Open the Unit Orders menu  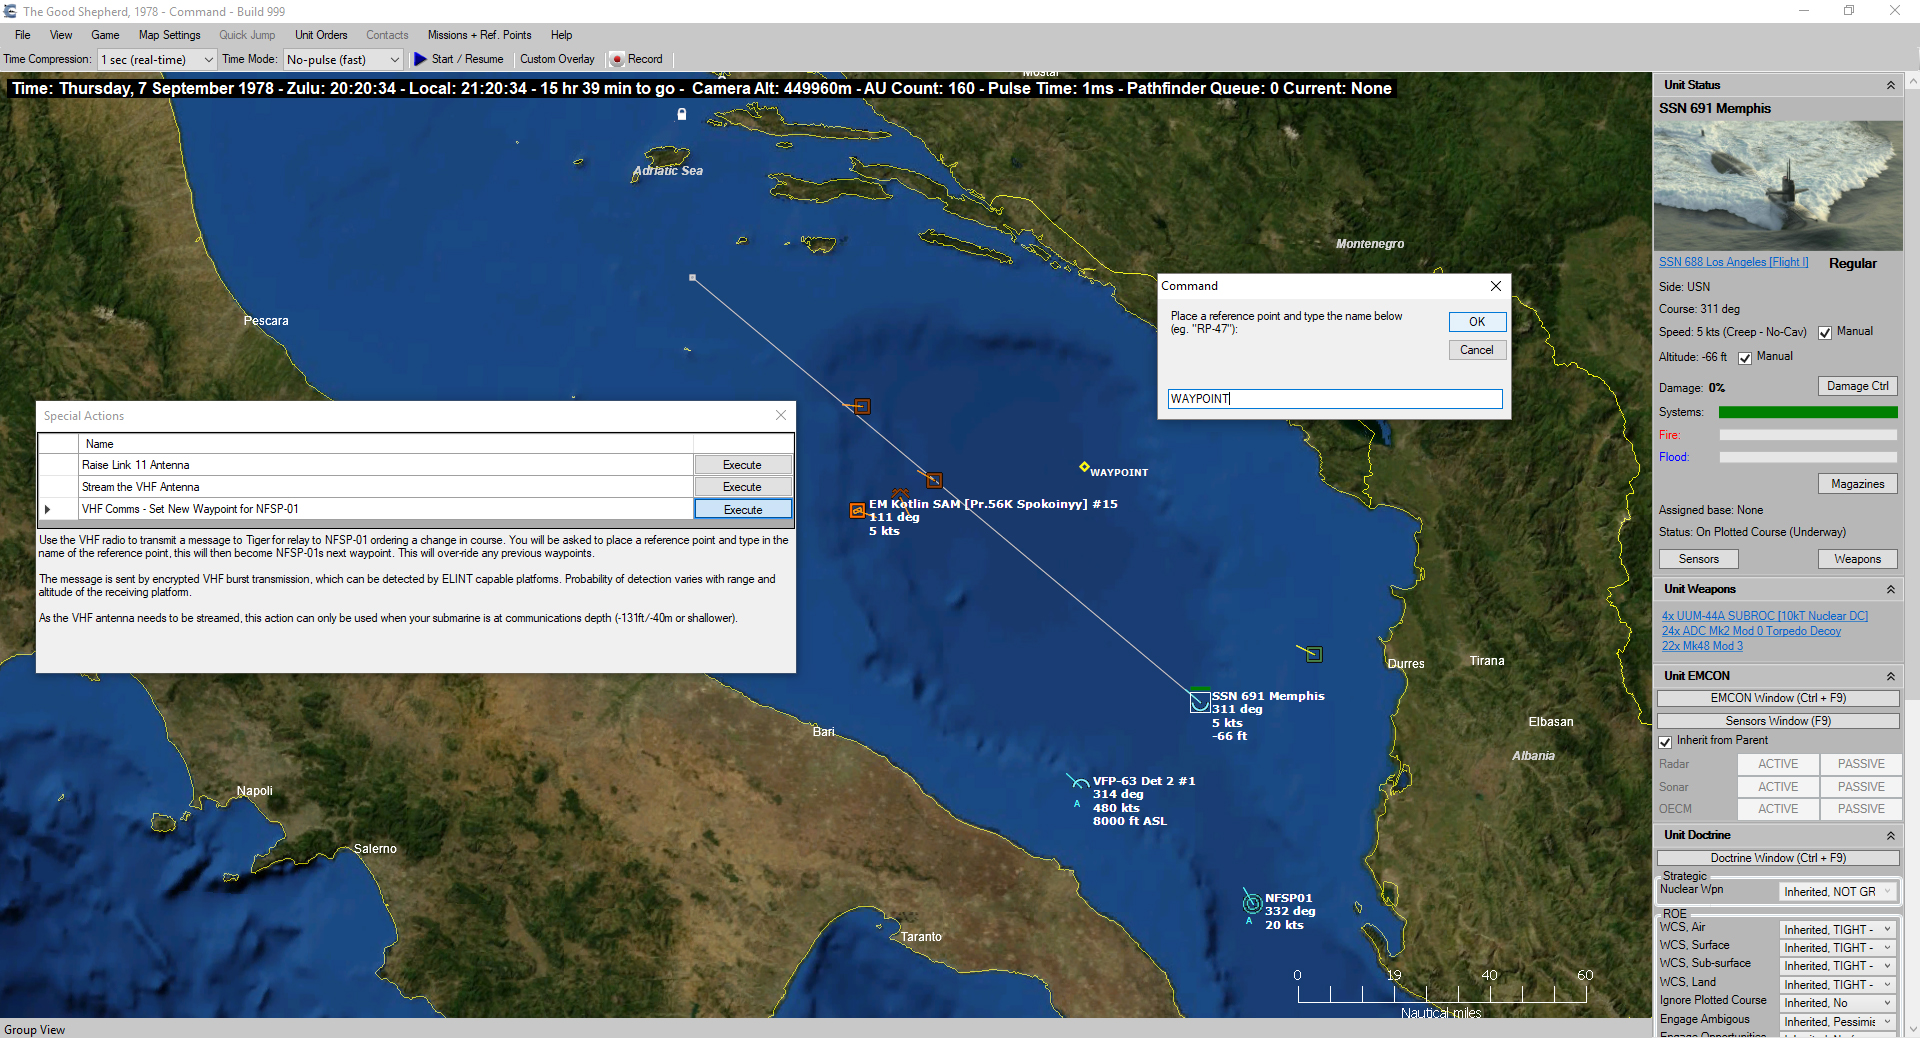point(320,35)
